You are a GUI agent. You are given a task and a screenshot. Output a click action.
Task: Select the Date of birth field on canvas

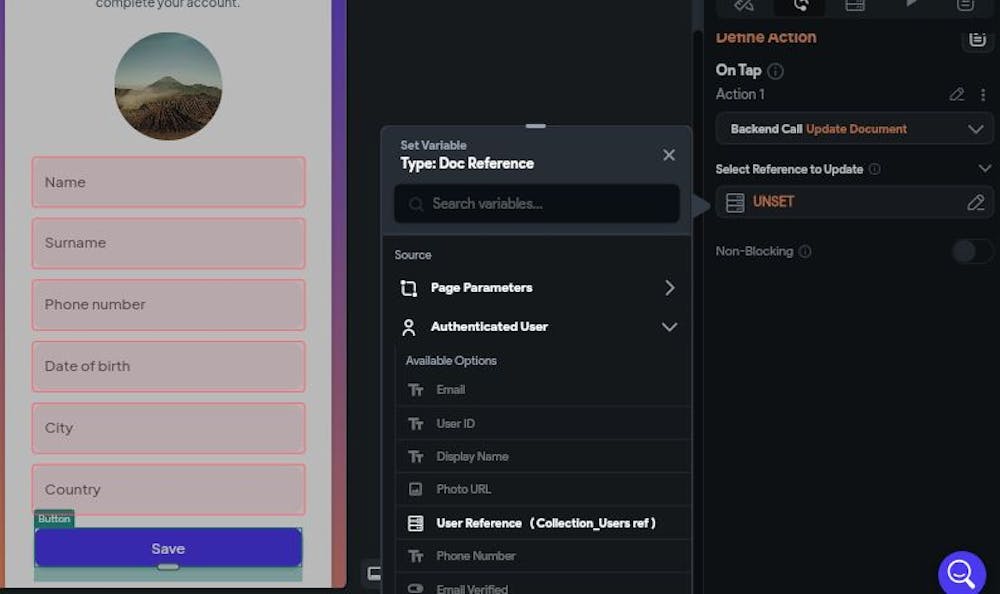pos(168,366)
